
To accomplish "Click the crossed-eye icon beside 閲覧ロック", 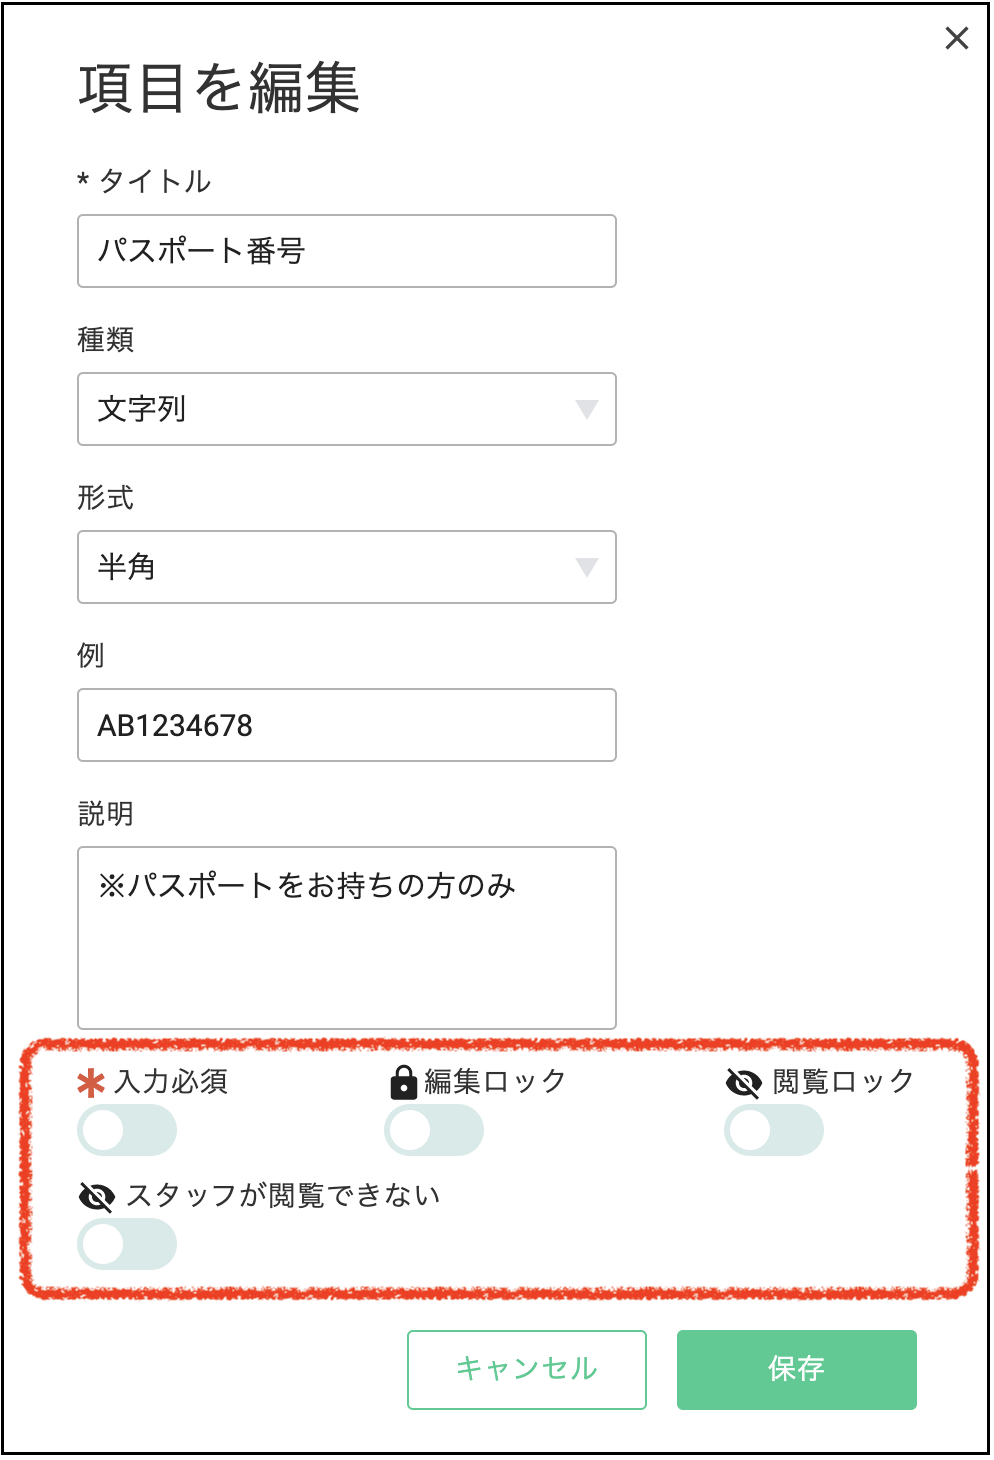I will pos(743,1083).
